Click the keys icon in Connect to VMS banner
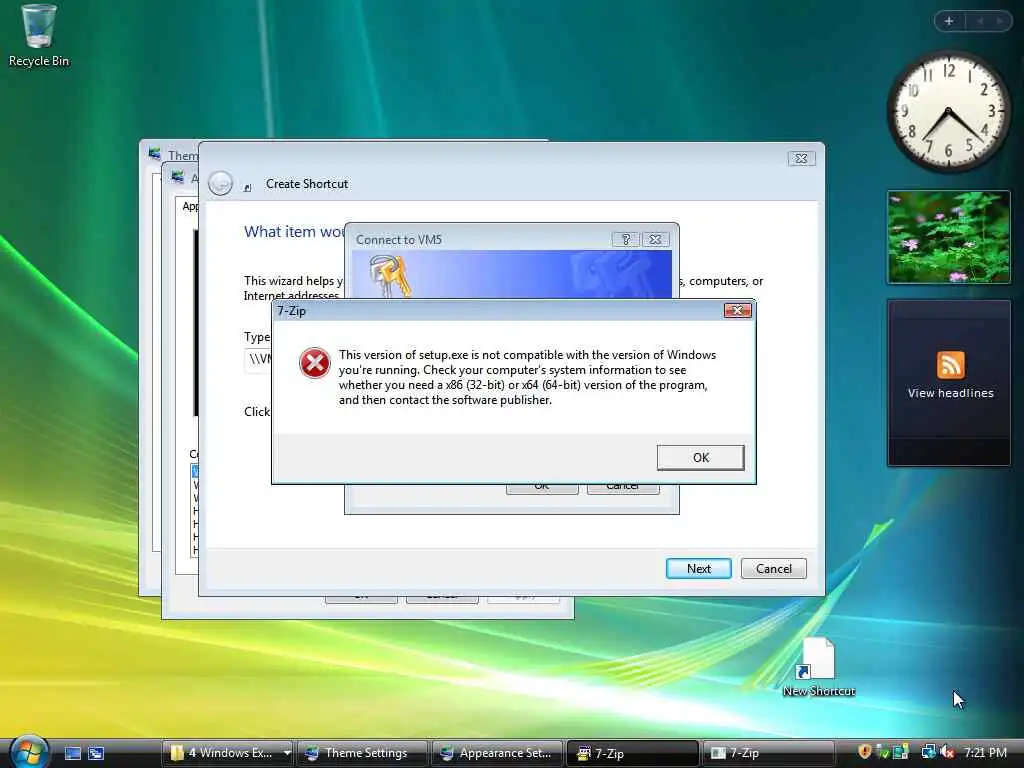 [x=389, y=276]
